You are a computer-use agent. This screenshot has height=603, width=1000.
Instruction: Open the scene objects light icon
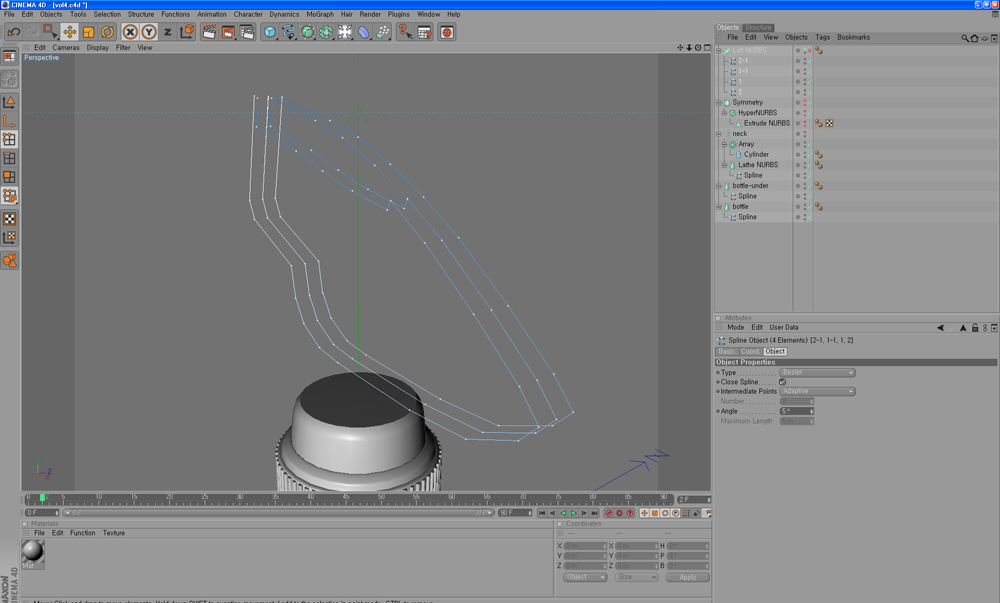(x=345, y=32)
